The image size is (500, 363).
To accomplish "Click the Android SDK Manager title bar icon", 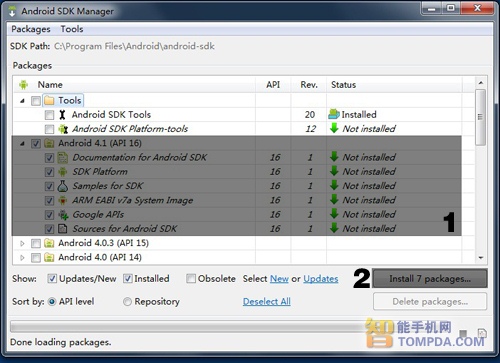I will point(12,11).
